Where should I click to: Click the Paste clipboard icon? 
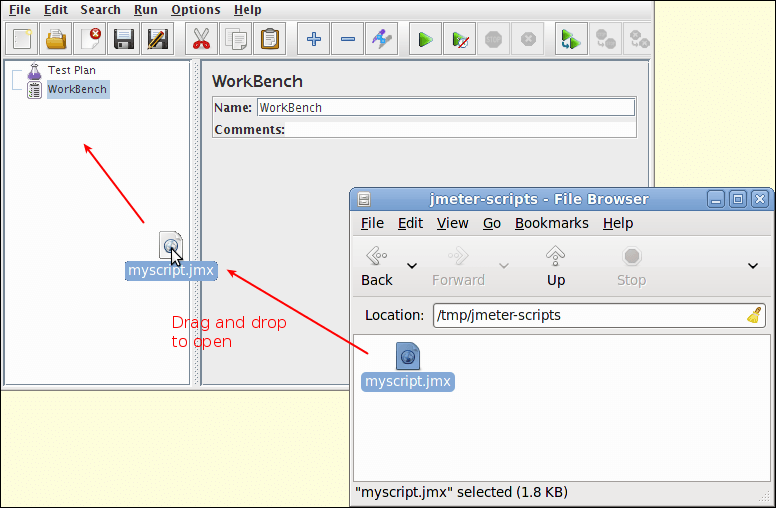(x=269, y=40)
